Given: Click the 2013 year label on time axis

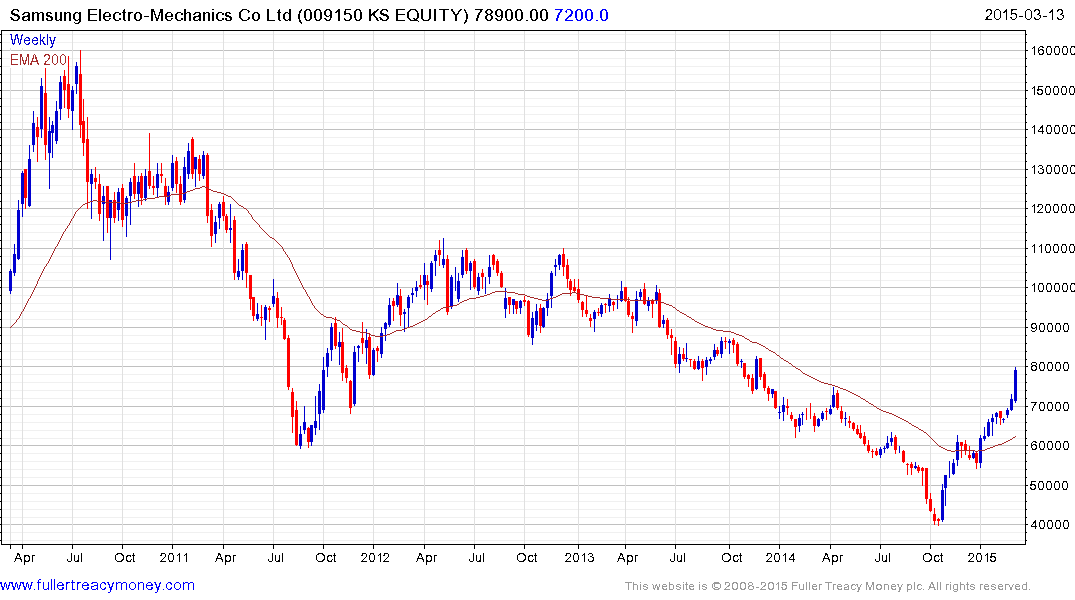Looking at the screenshot, I should click(x=579, y=557).
